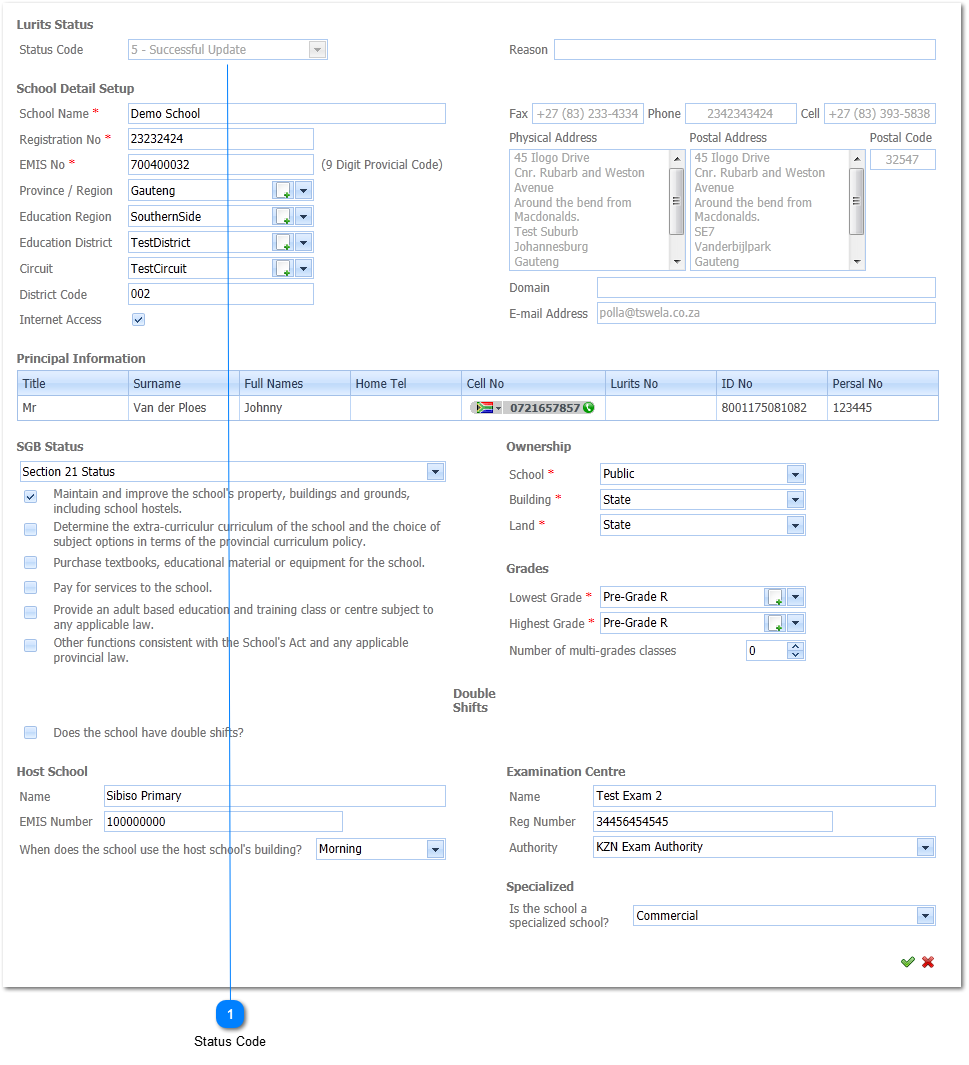Open the country flag selector in Cell No
The height and width of the screenshot is (1065, 969).
pos(488,408)
